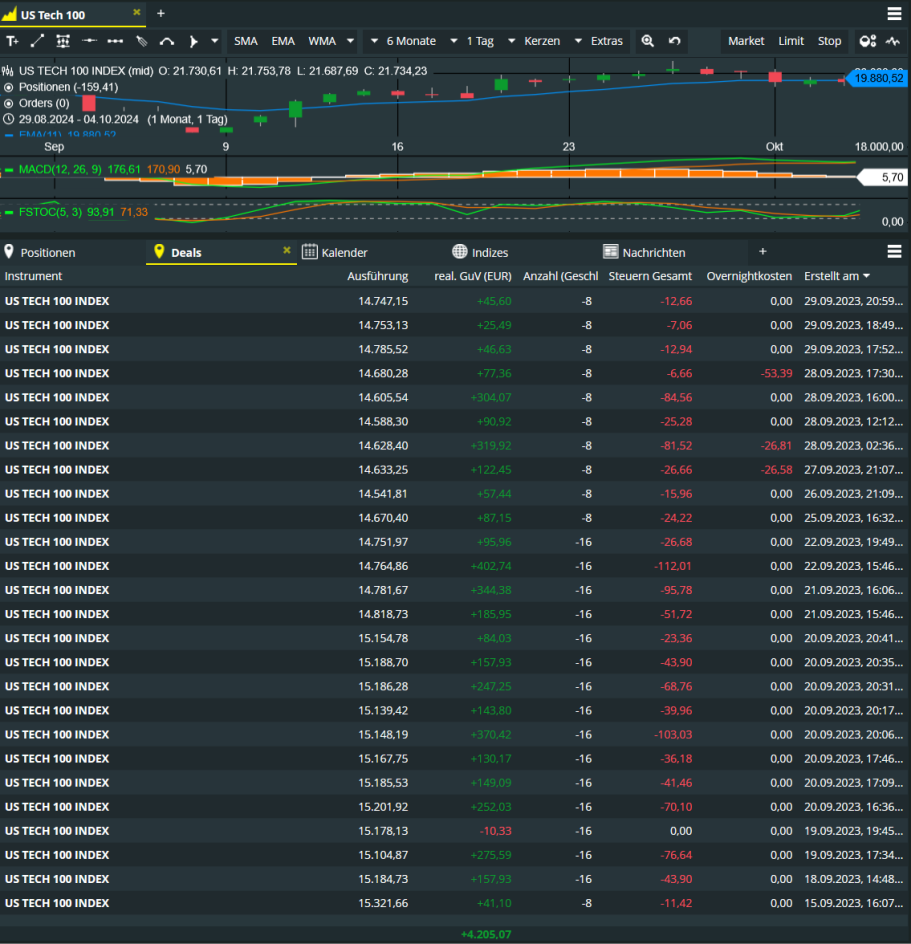Click the chart type icon beside US TECH 100 INDEX

coord(8,71)
